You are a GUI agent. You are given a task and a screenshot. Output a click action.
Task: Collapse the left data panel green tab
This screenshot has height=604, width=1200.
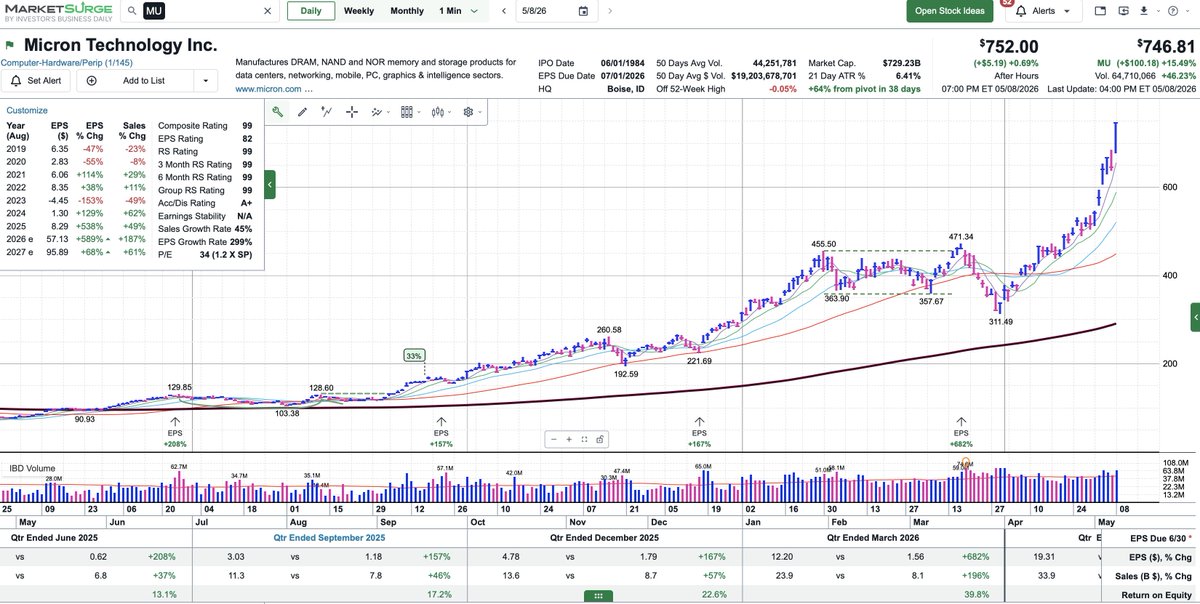tap(270, 185)
